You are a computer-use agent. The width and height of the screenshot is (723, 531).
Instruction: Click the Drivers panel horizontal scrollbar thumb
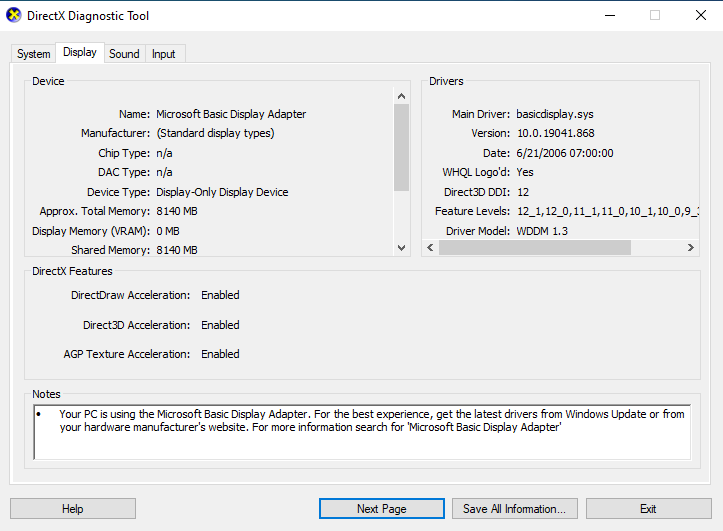[536, 248]
